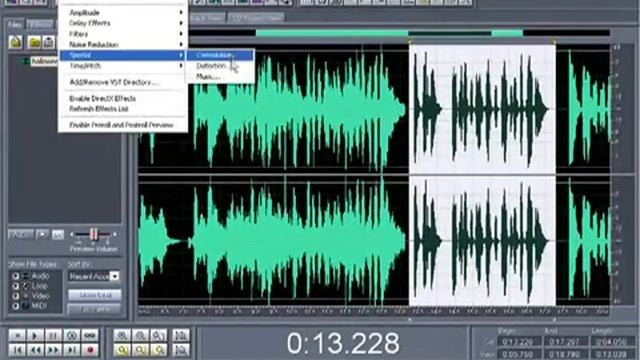Image resolution: width=640 pixels, height=360 pixels.
Task: Click the Go to End transport button
Action: click(x=72, y=350)
